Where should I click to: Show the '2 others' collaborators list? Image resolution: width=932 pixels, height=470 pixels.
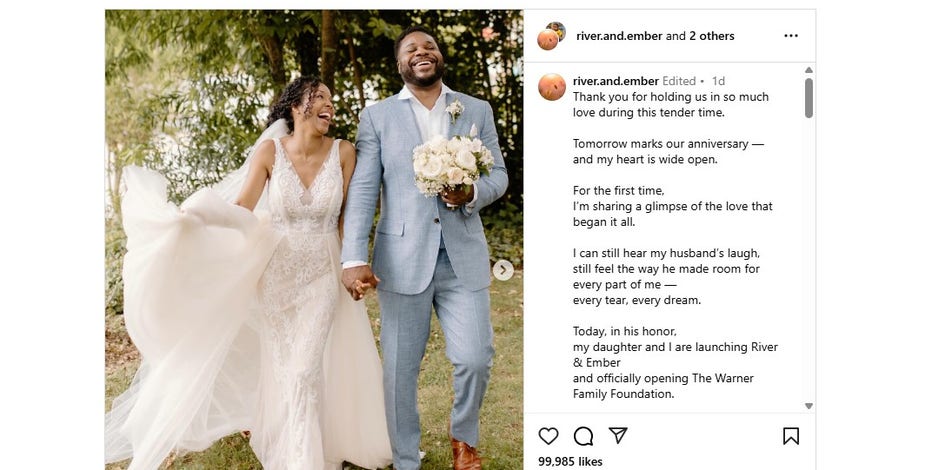click(711, 36)
